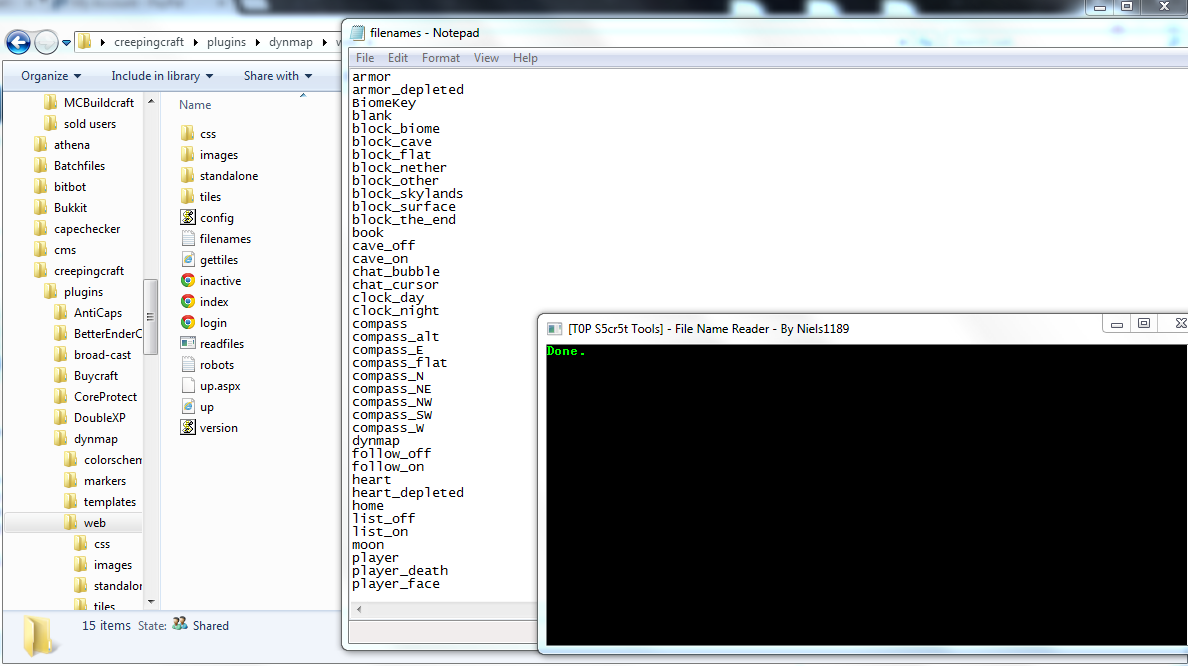
Task: Select the up file in list
Action: pyautogui.click(x=197, y=407)
